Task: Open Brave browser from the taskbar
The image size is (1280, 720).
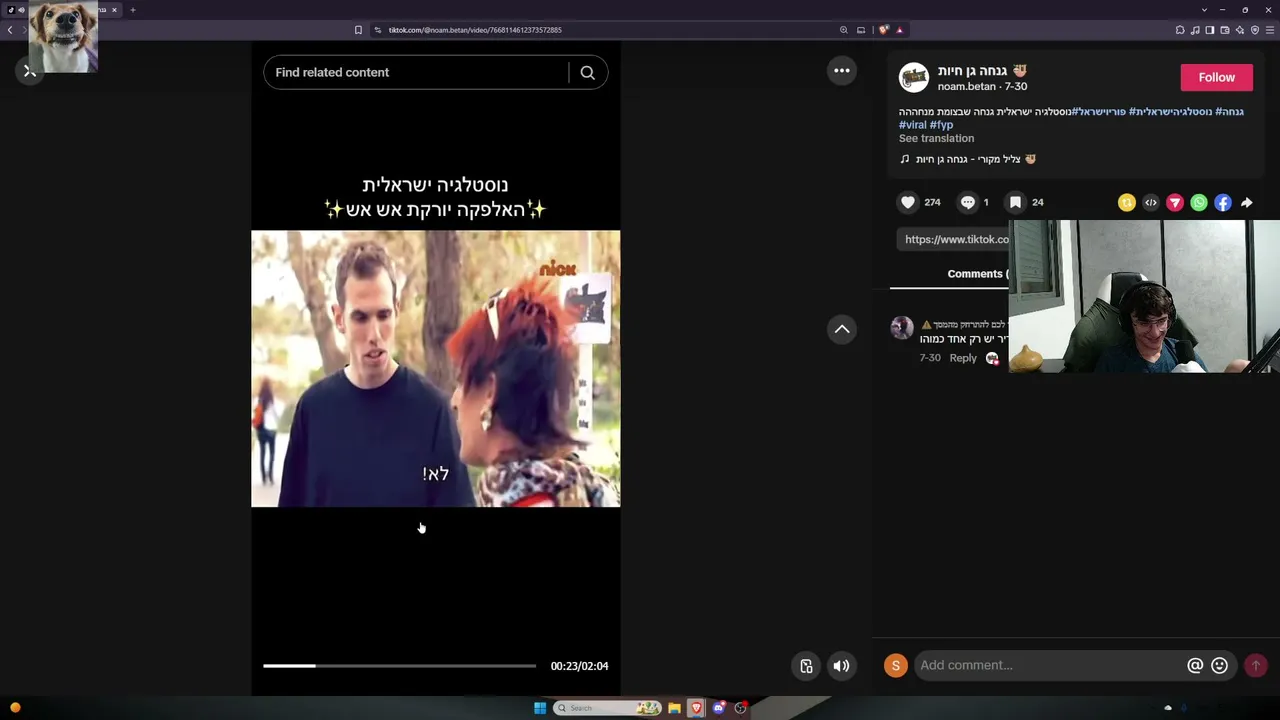Action: tap(696, 708)
